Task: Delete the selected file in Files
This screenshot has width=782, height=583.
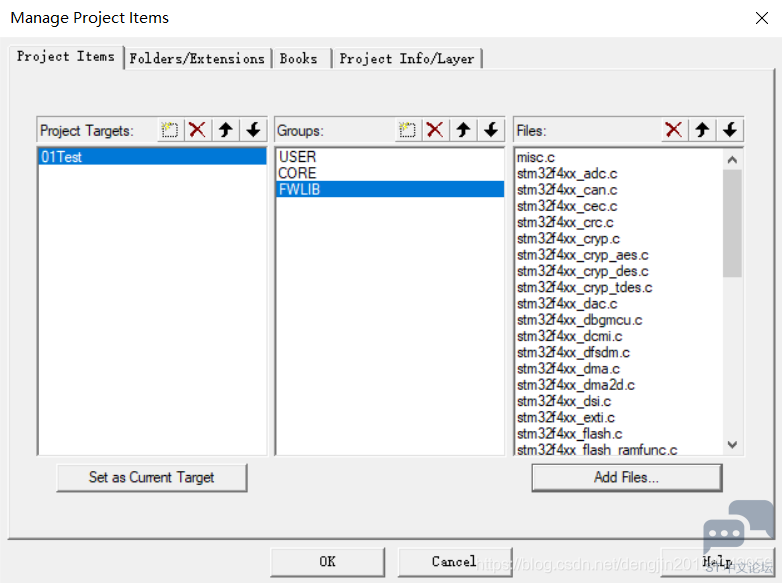Action: click(x=674, y=130)
